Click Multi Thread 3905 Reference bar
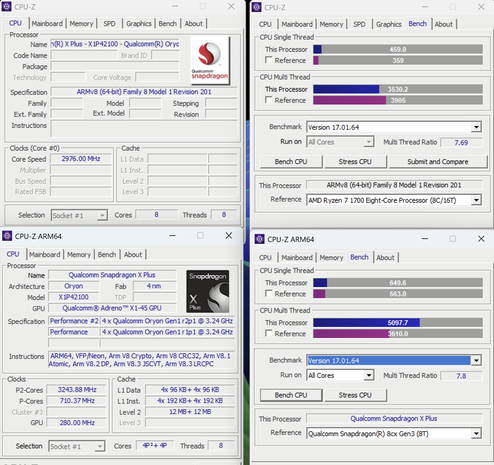Screen dimensions: 494x465 398,100
